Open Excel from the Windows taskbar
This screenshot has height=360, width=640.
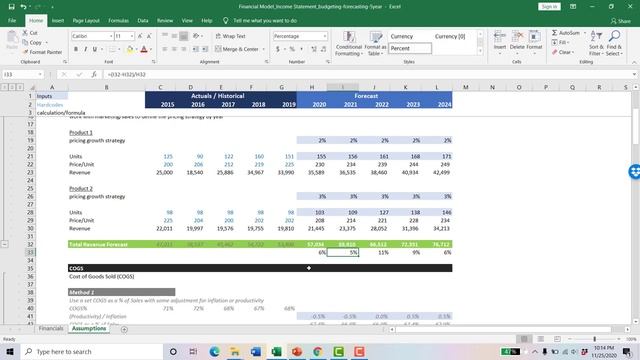pos(276,351)
